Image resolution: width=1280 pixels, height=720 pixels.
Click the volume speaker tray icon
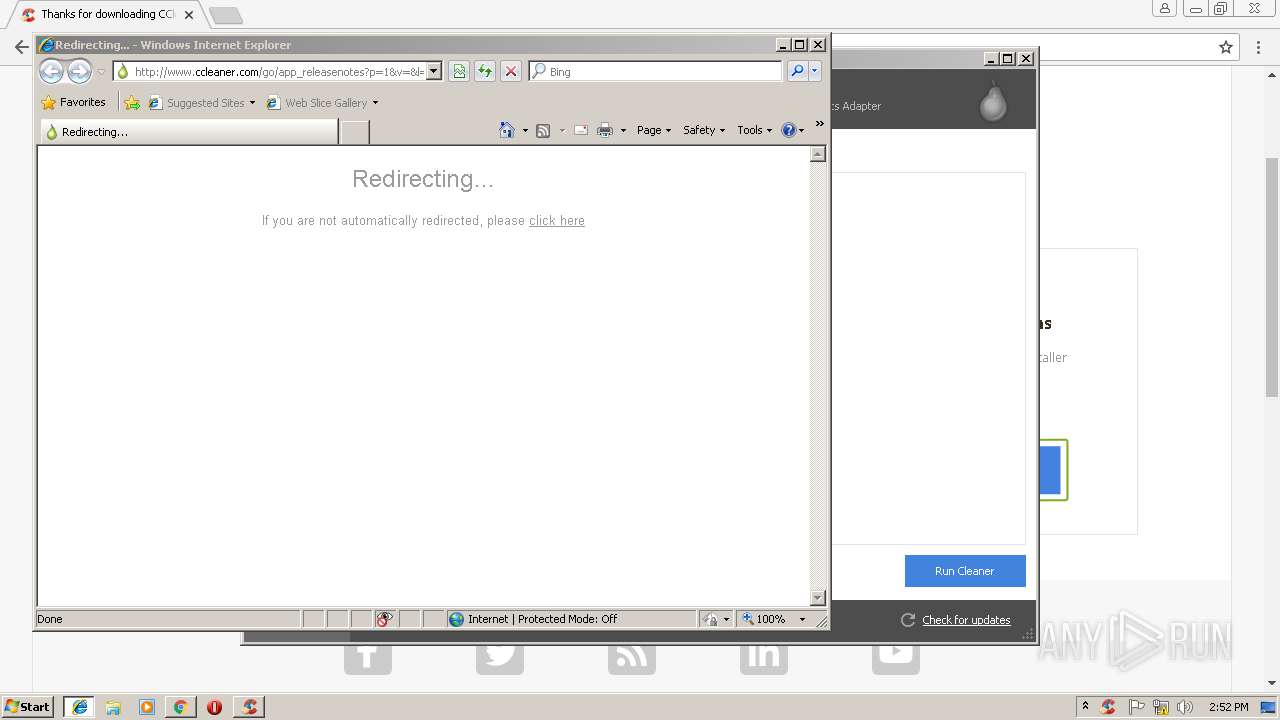click(x=1185, y=707)
